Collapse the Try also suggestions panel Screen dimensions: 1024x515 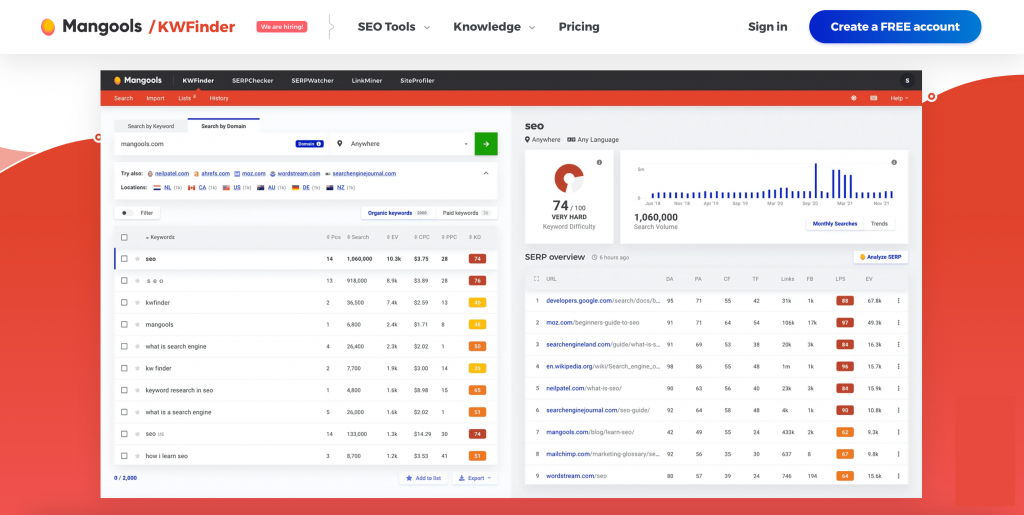(x=486, y=172)
